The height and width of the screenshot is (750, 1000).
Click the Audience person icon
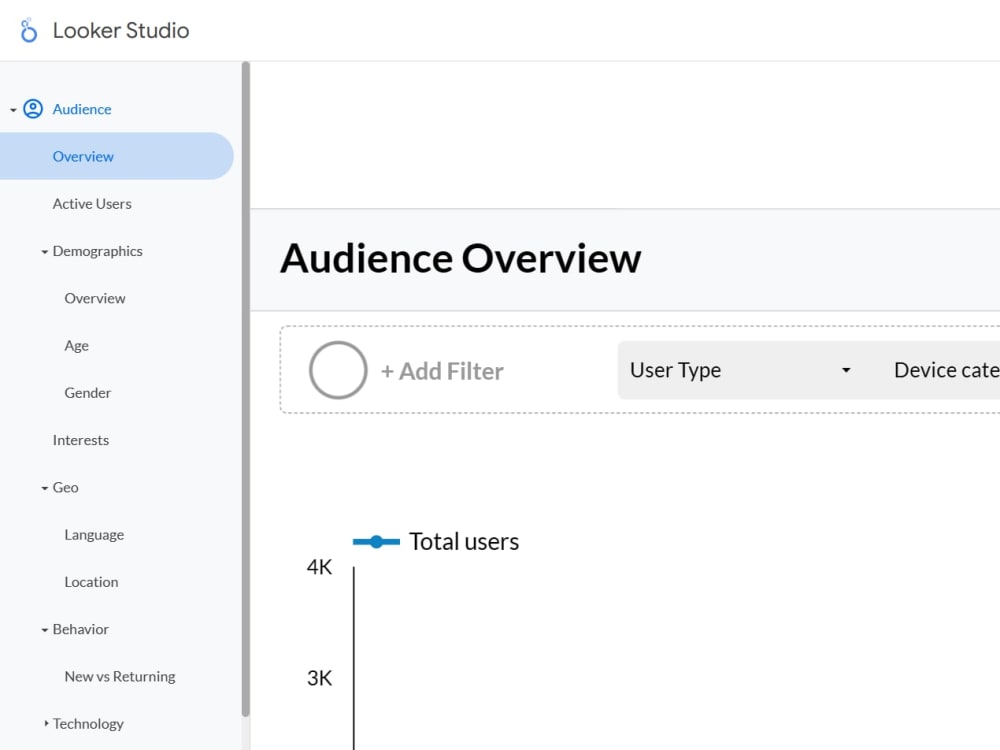click(x=34, y=108)
